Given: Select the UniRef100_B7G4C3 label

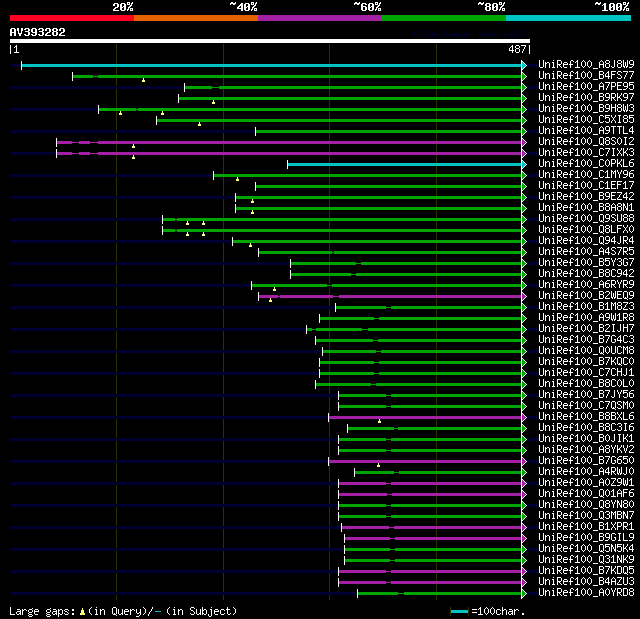Looking at the screenshot, I should pos(586,340).
